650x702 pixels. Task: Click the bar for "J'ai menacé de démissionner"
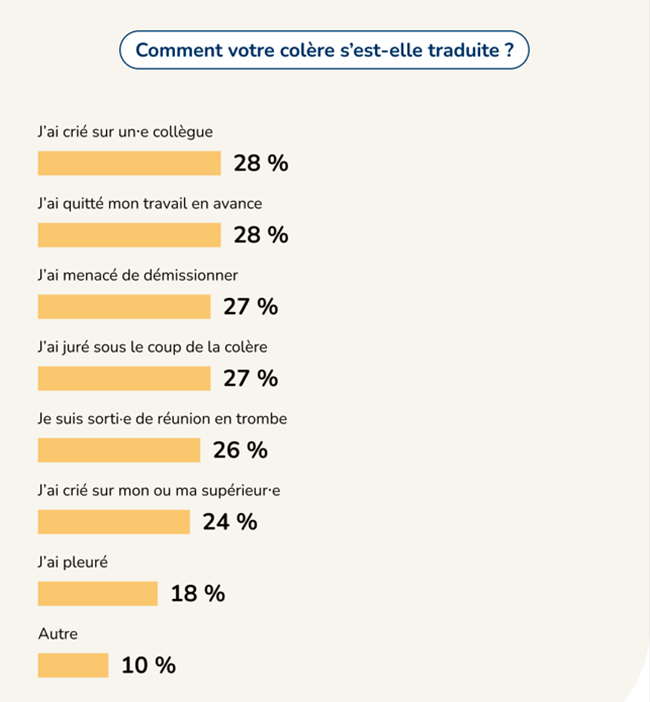pos(124,307)
